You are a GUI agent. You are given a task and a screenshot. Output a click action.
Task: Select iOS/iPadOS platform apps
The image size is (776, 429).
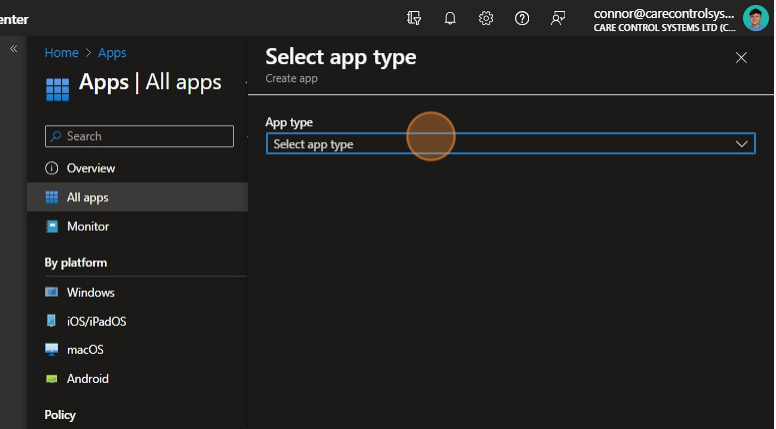(96, 321)
